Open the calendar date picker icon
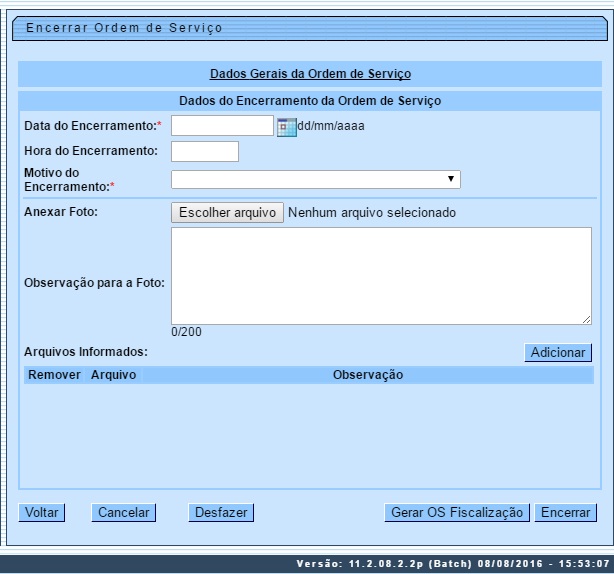This screenshot has width=614, height=574. click(286, 126)
